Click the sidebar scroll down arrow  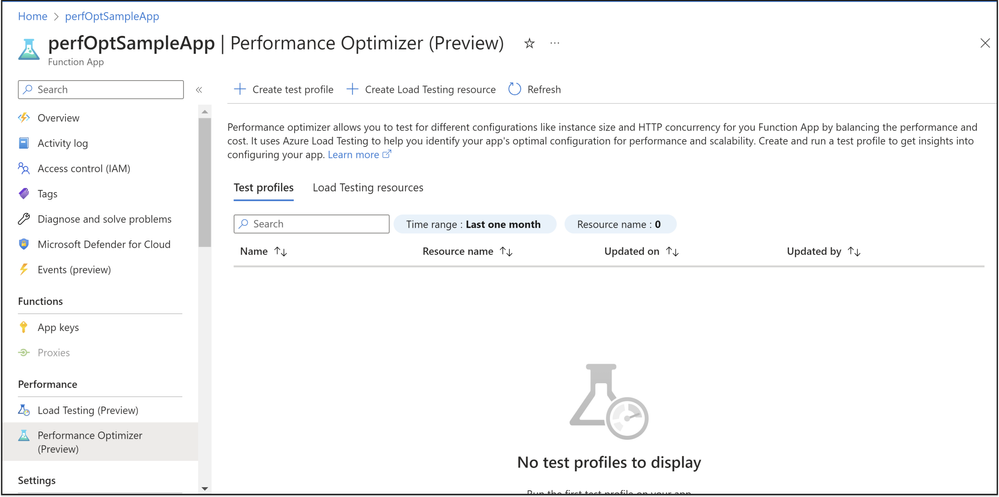click(205, 488)
